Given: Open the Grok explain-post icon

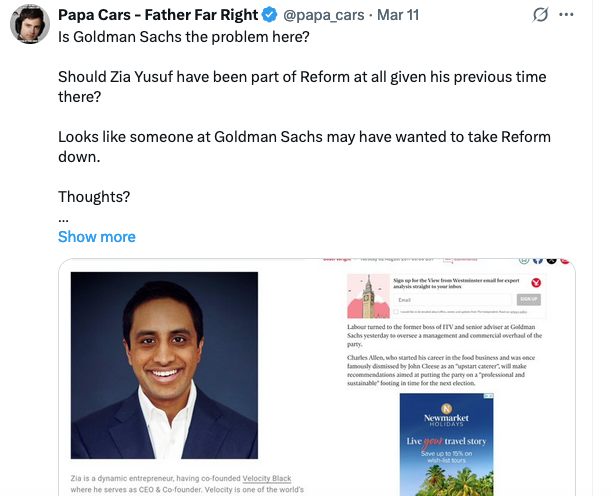Looking at the screenshot, I should pyautogui.click(x=541, y=15).
